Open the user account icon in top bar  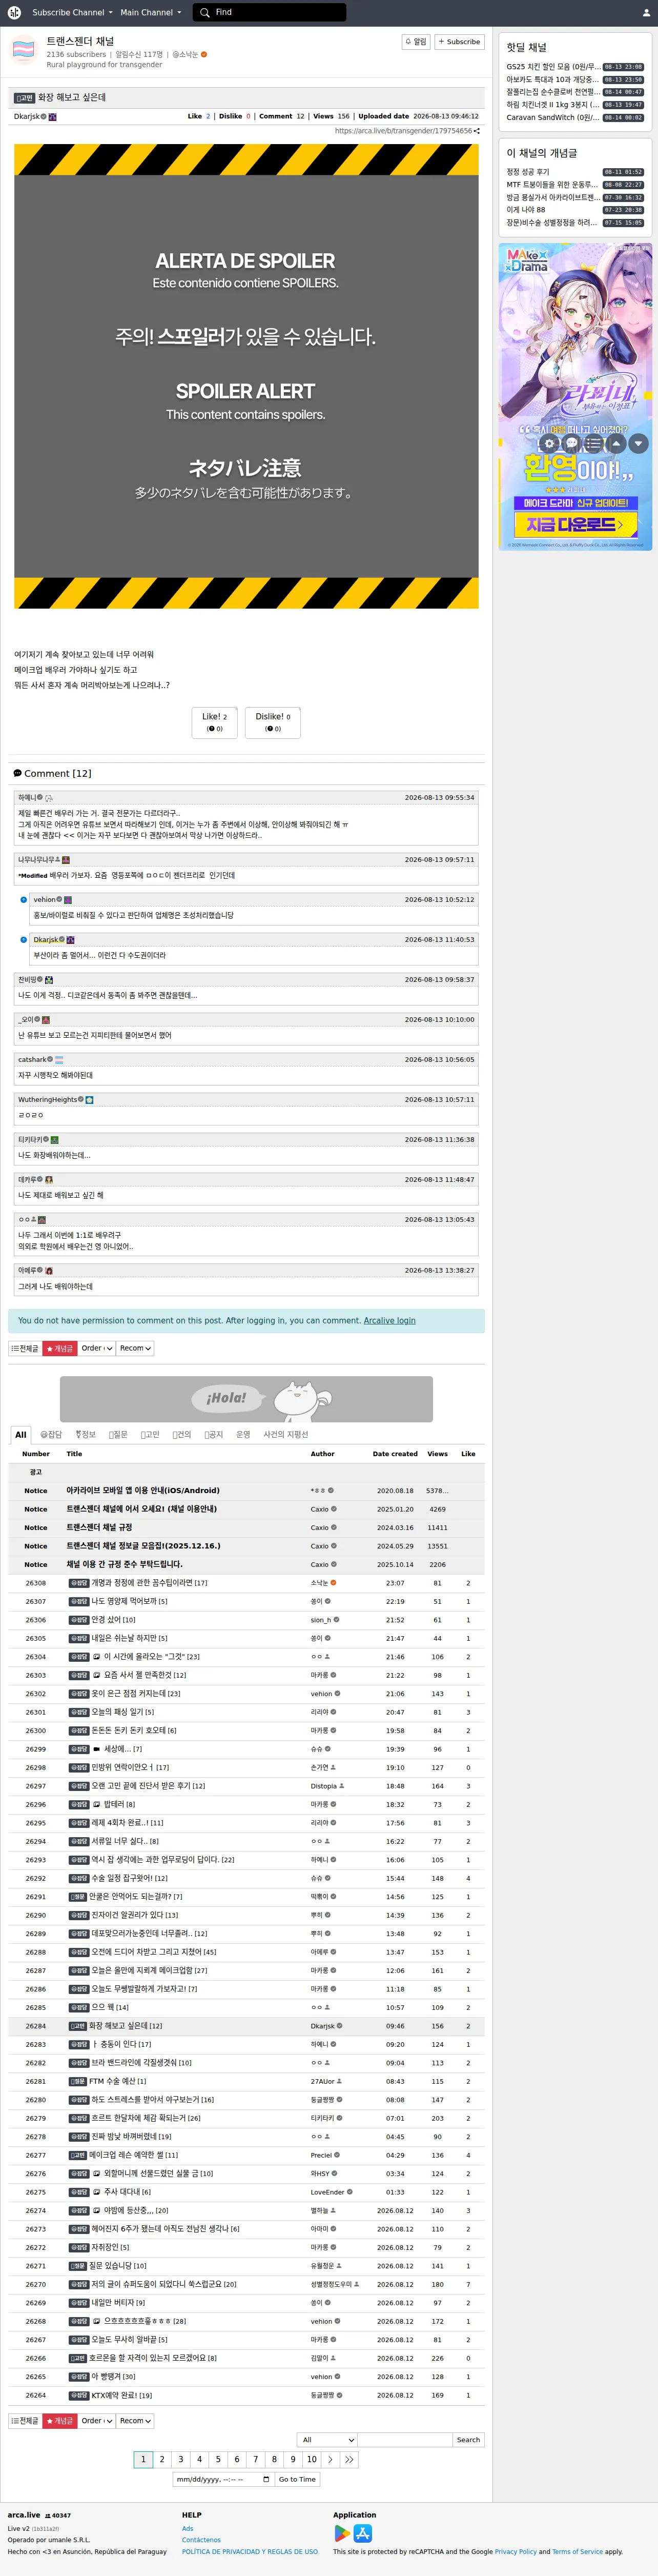645,13
